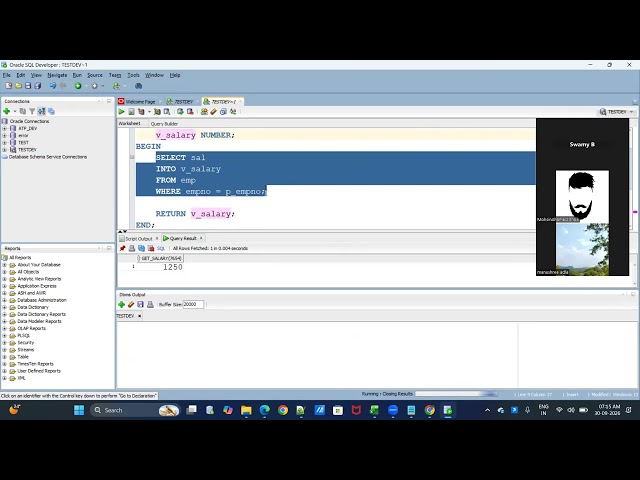Image resolution: width=640 pixels, height=480 pixels.
Task: Clear Dbms Output with the eraser icon
Action: 131,304
